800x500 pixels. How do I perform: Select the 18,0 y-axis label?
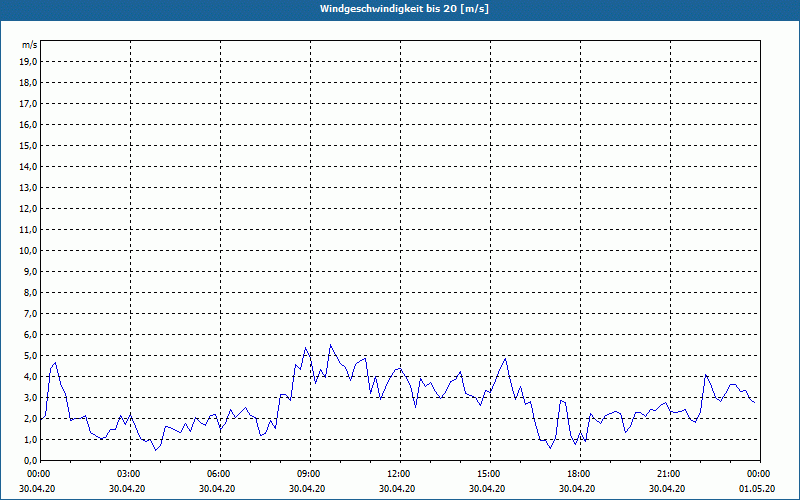tap(29, 83)
